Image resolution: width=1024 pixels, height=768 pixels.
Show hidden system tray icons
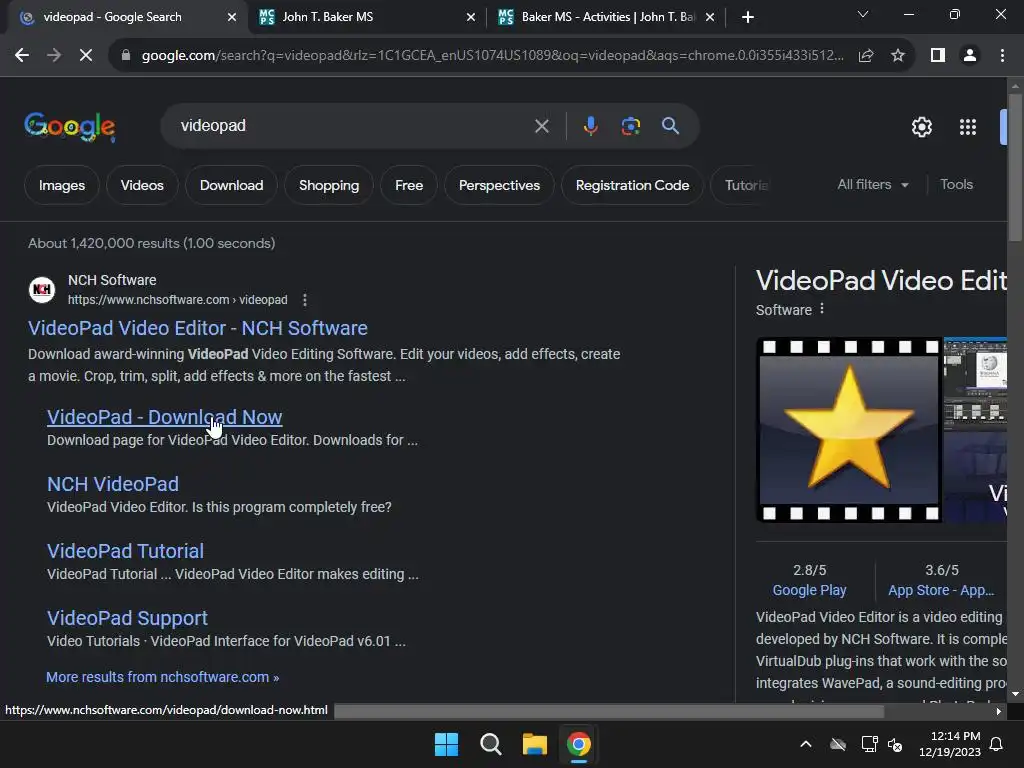coord(806,744)
